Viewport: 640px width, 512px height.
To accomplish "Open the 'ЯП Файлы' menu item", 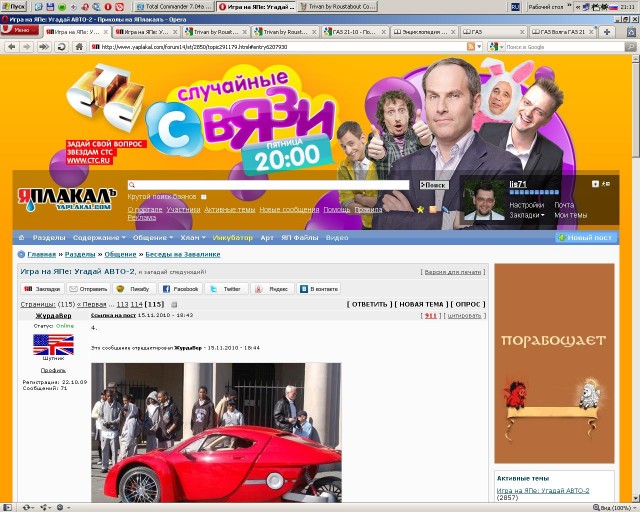I will (300, 238).
